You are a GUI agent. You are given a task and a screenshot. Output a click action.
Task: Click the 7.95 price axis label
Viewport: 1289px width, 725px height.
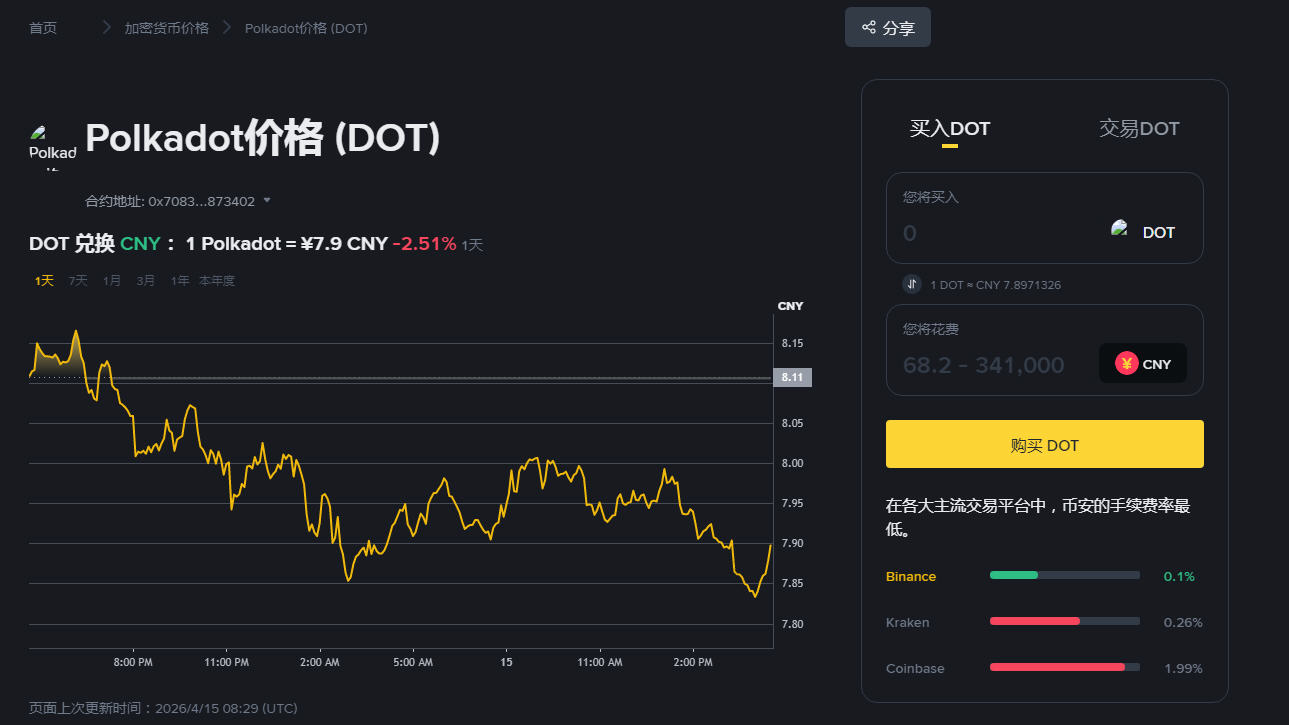pos(792,503)
